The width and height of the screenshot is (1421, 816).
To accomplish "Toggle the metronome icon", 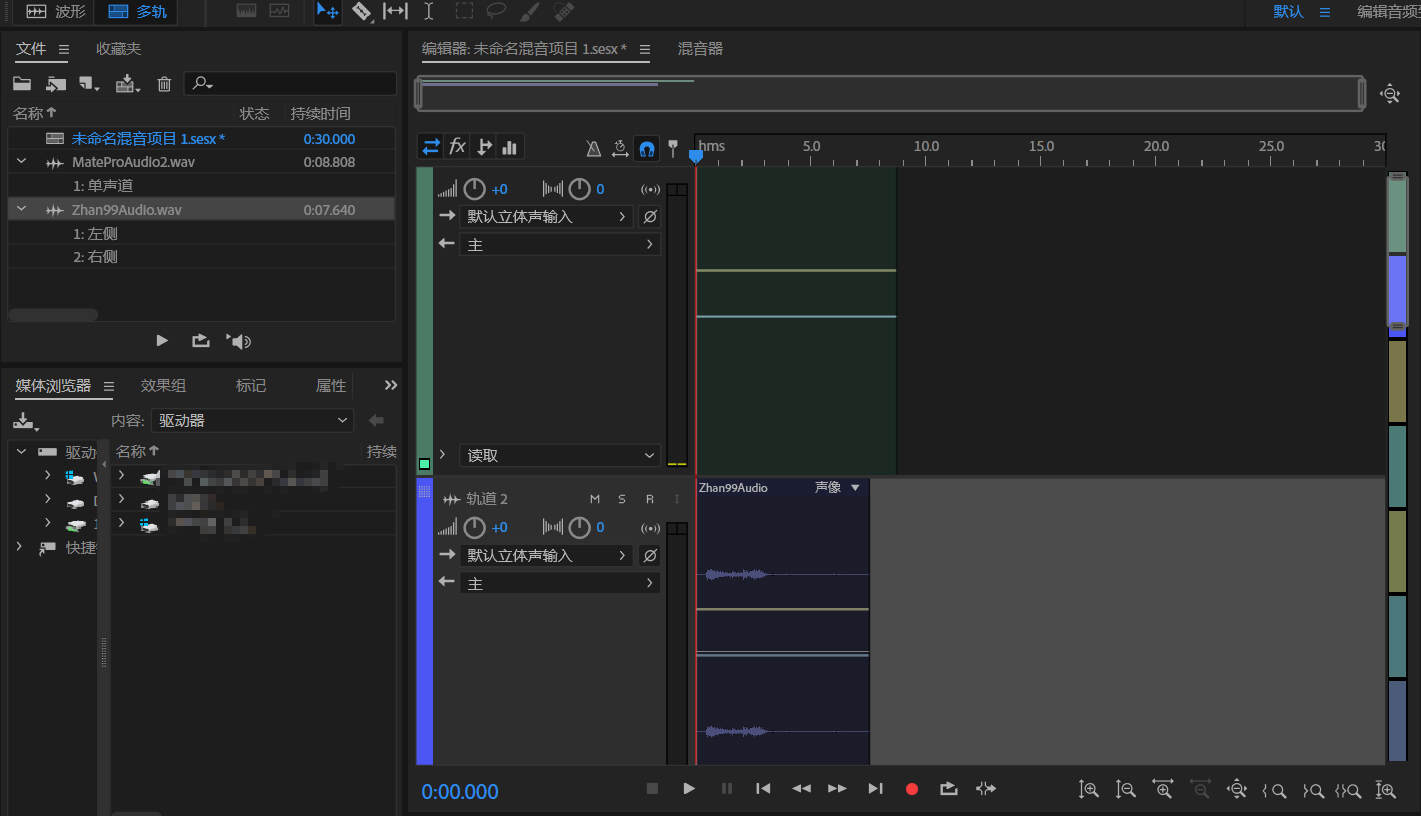I will click(x=593, y=148).
